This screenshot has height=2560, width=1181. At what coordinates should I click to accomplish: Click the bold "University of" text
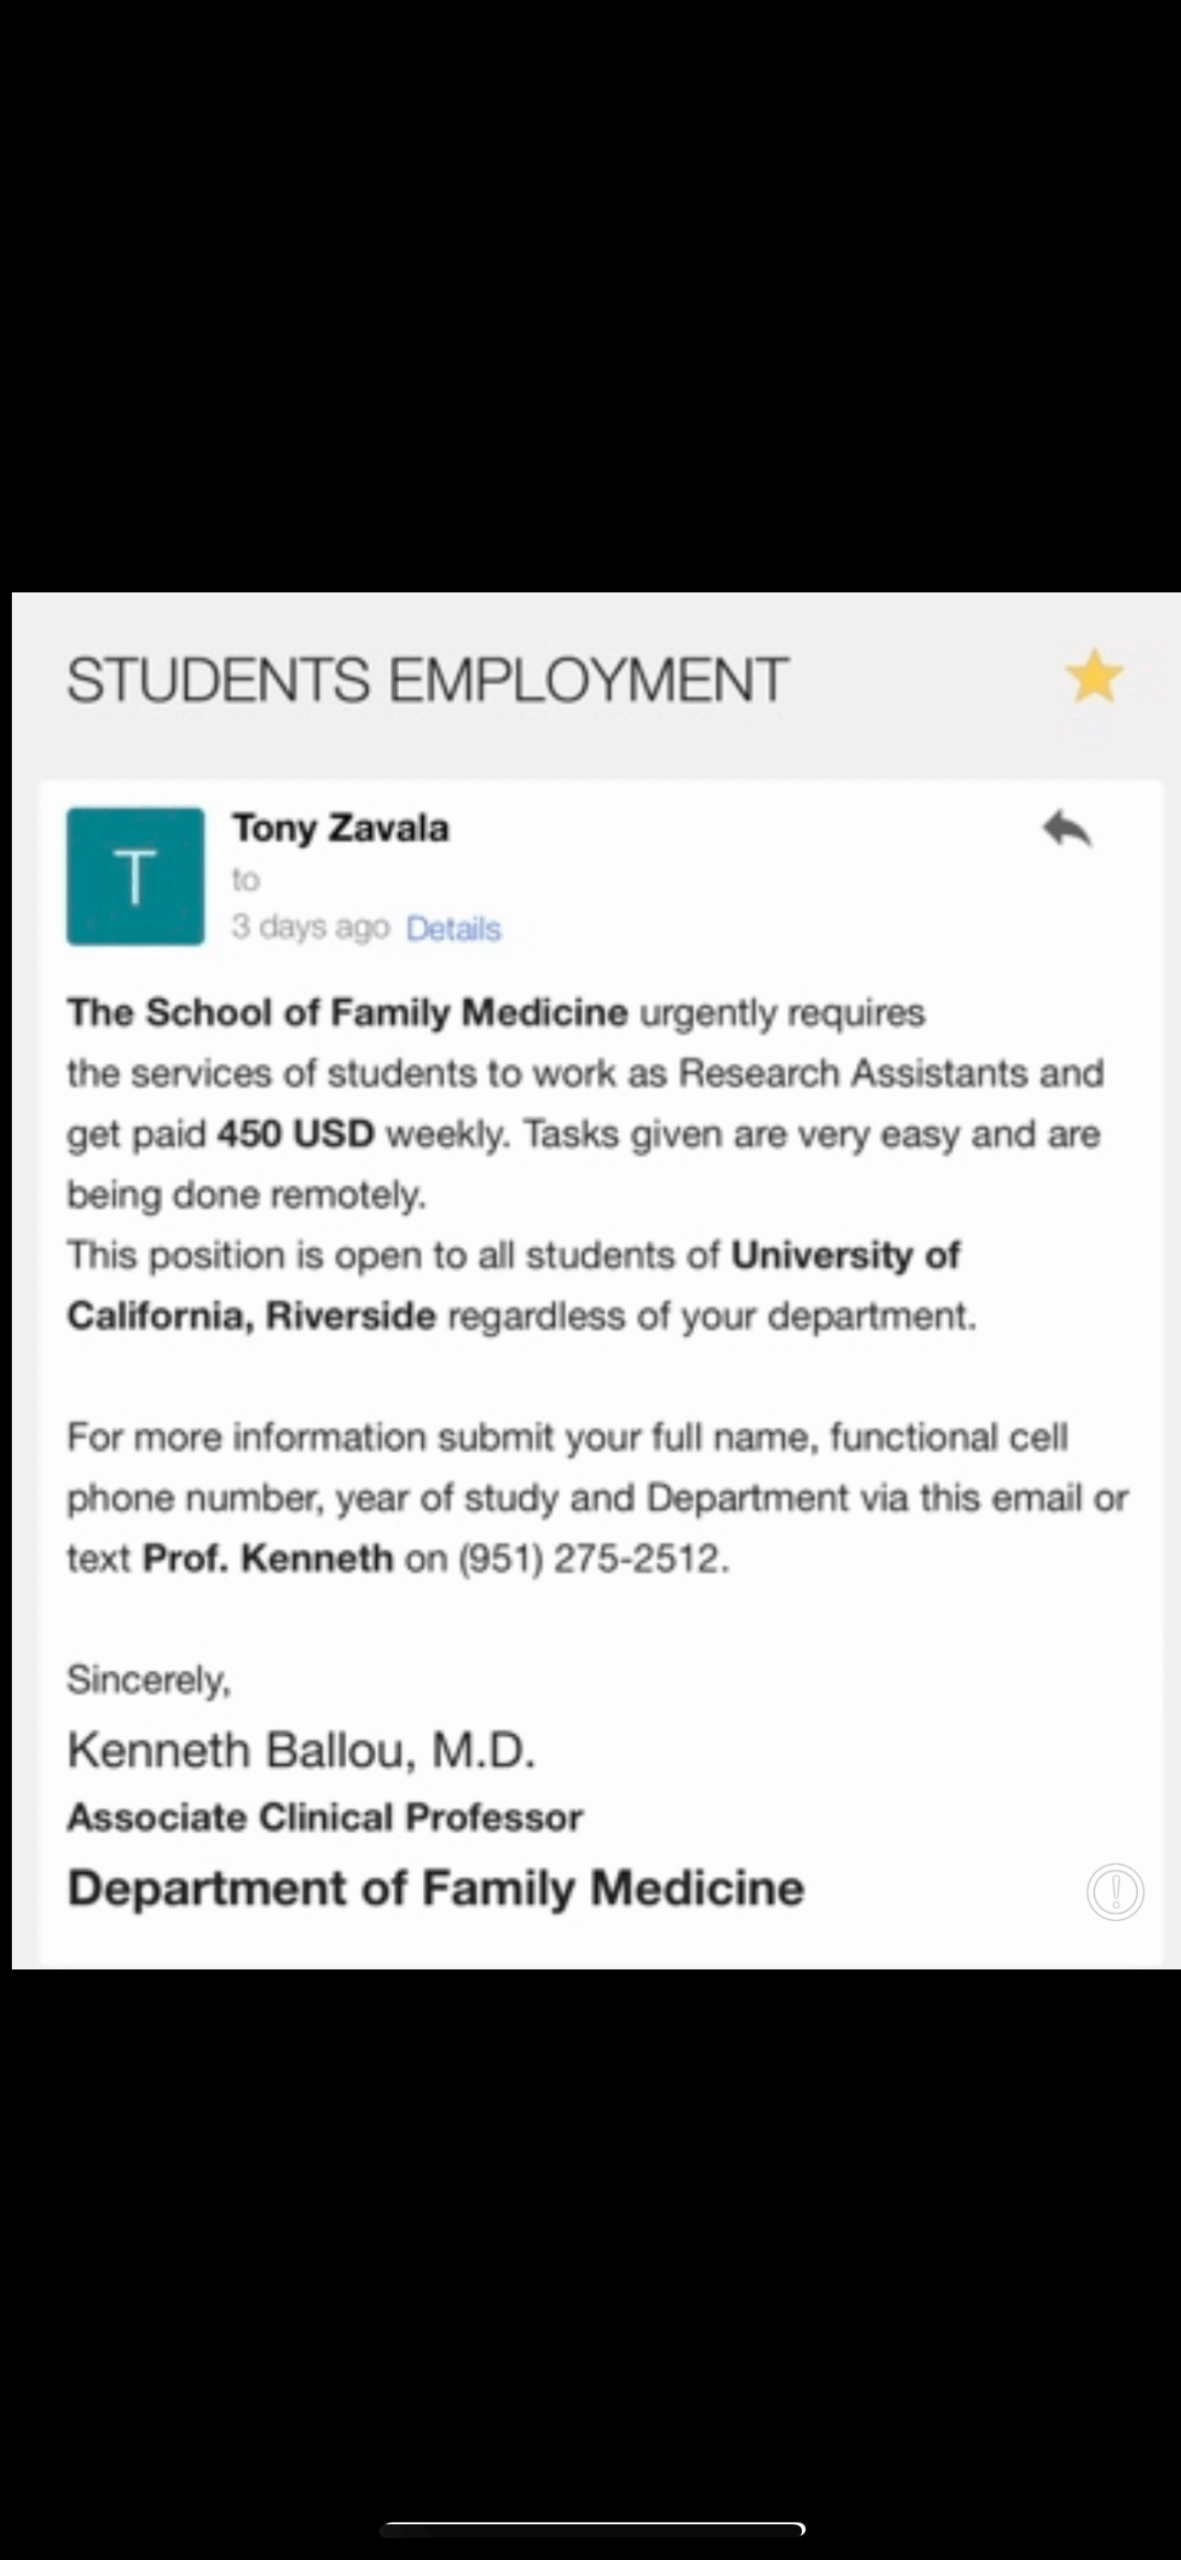pyautogui.click(x=845, y=1255)
